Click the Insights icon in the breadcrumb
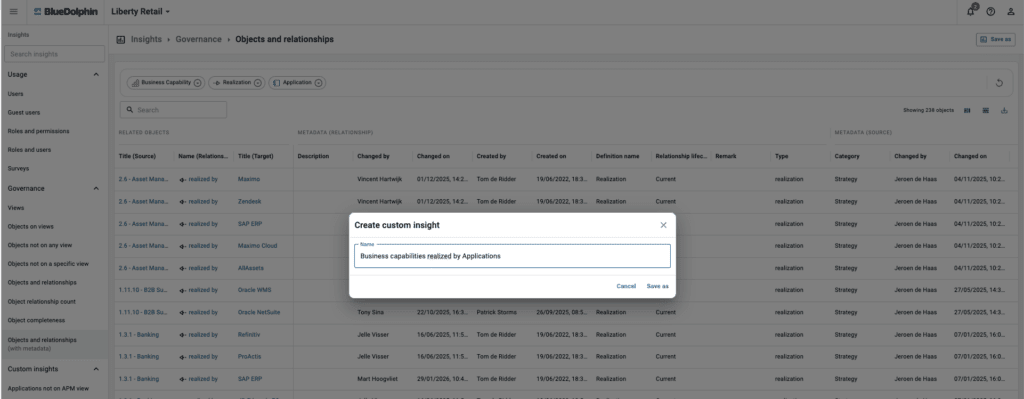 [x=121, y=40]
